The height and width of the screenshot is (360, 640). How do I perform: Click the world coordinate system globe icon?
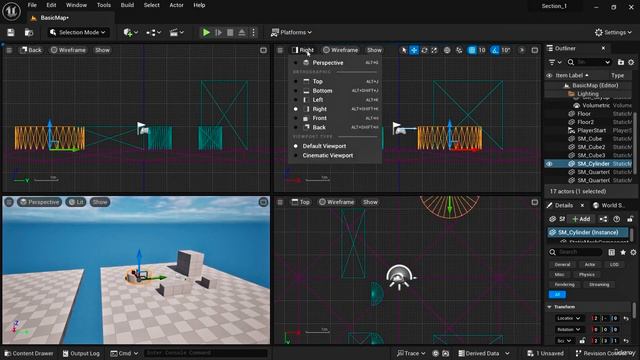click(x=447, y=50)
